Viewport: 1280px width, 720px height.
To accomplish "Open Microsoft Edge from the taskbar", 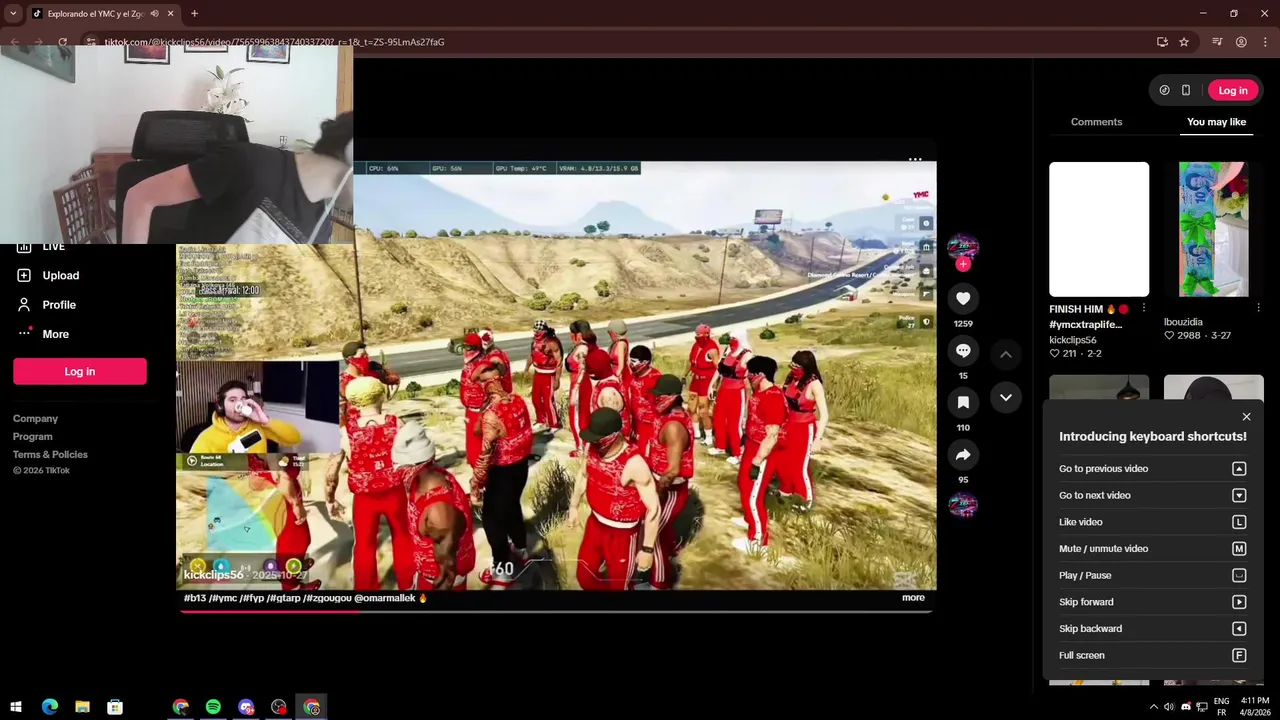I will tap(50, 707).
